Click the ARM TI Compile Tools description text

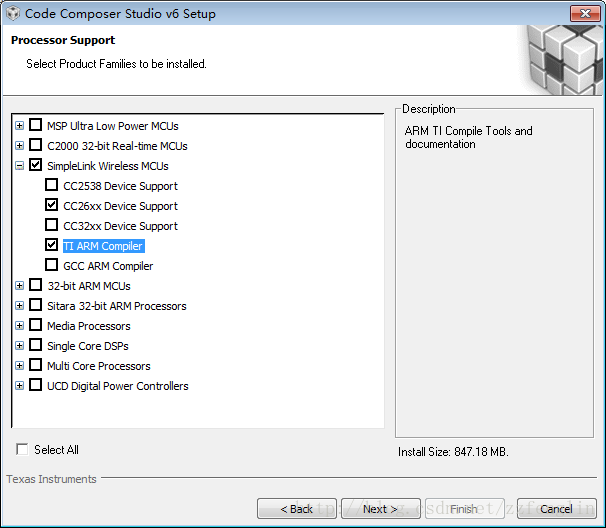click(x=468, y=137)
